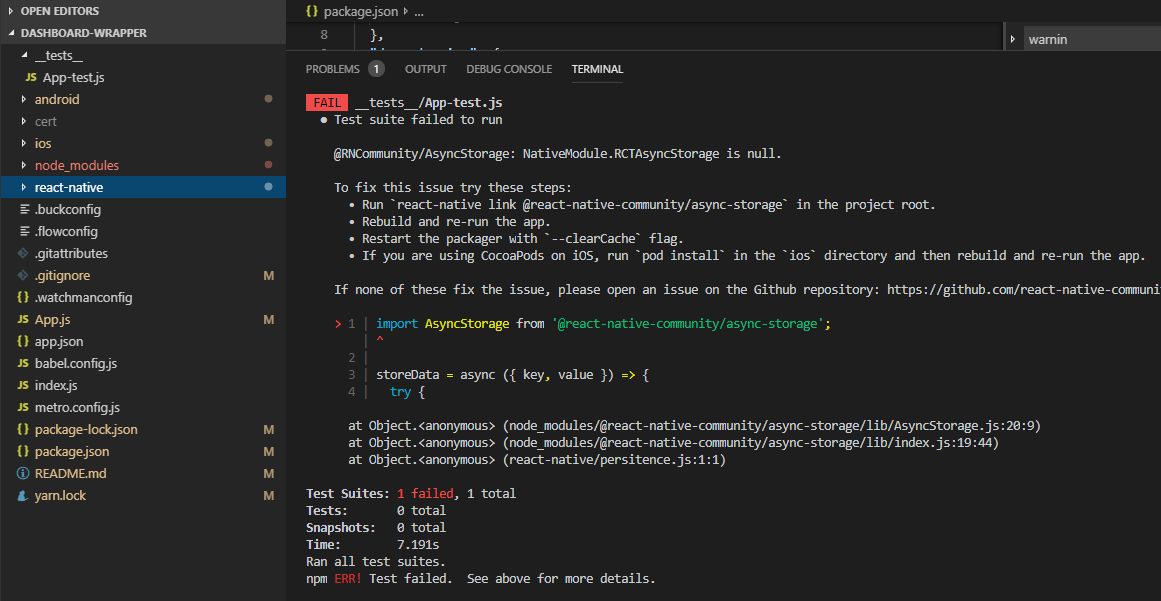
Task: Click the 'Ran all test suites.' line
Action: click(x=375, y=562)
